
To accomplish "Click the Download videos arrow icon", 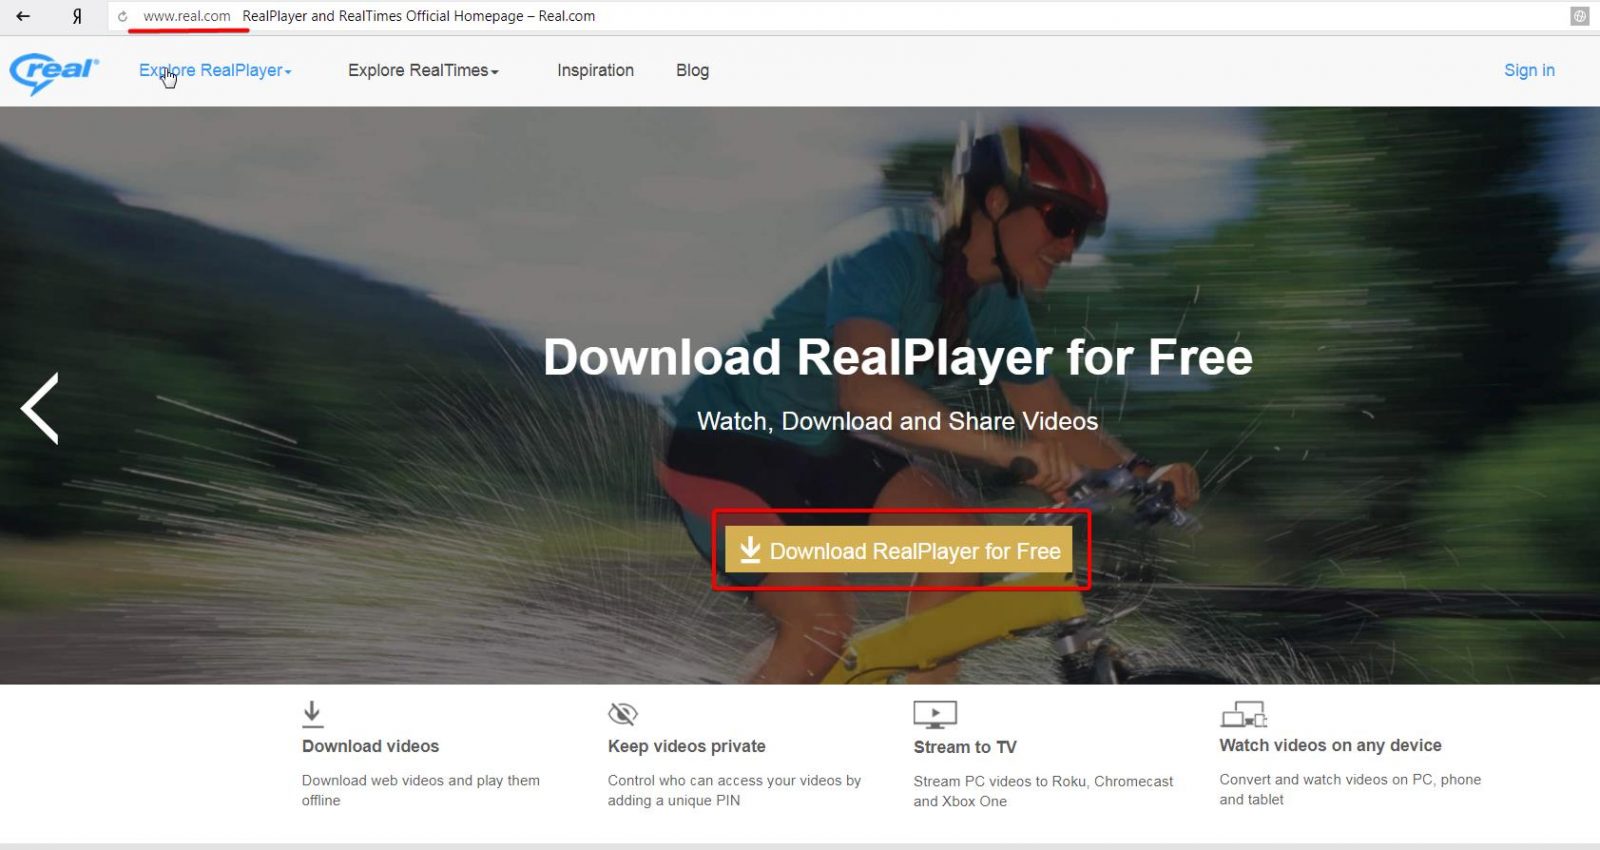I will coord(312,714).
